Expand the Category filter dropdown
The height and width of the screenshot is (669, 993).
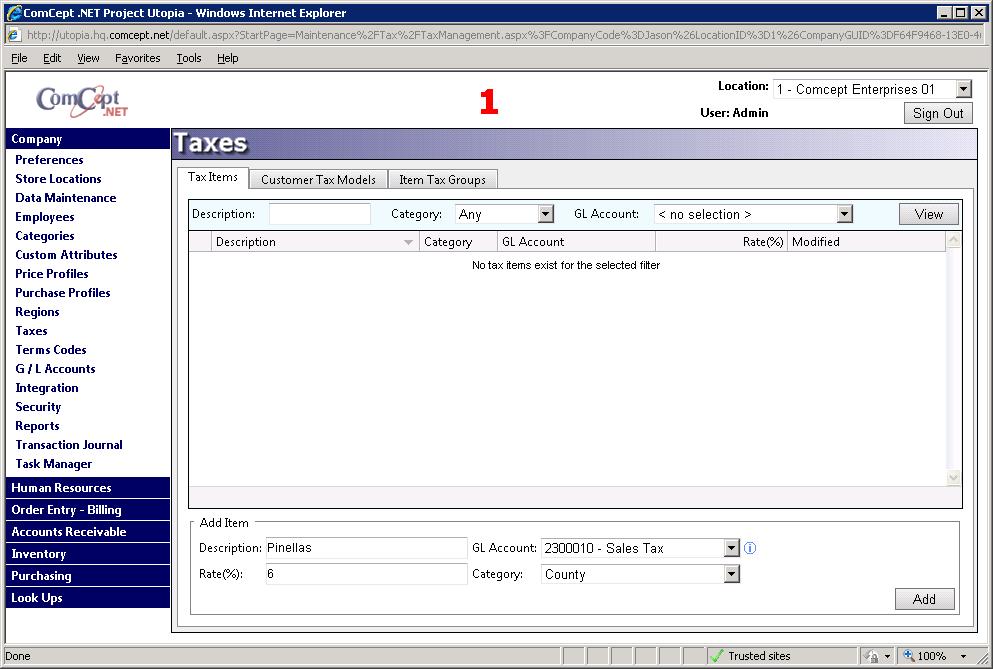tap(545, 214)
